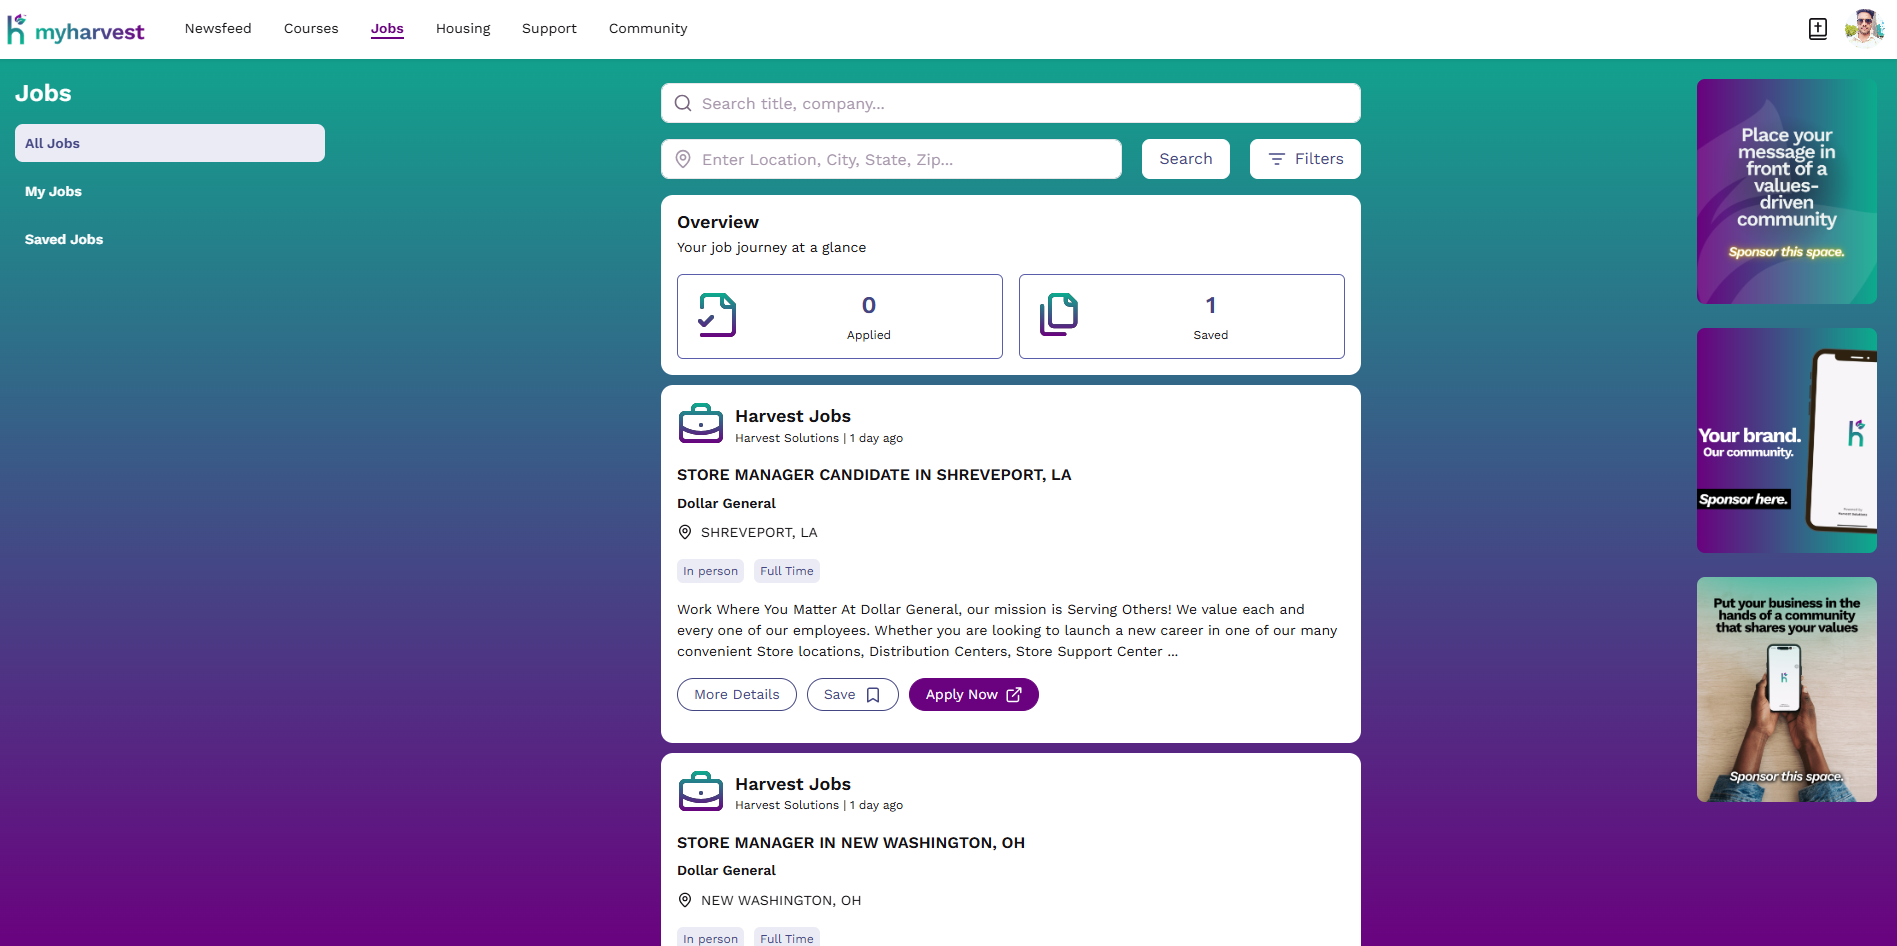The image size is (1897, 946).
Task: Click Apply Now for Shreveport job
Action: point(973,695)
